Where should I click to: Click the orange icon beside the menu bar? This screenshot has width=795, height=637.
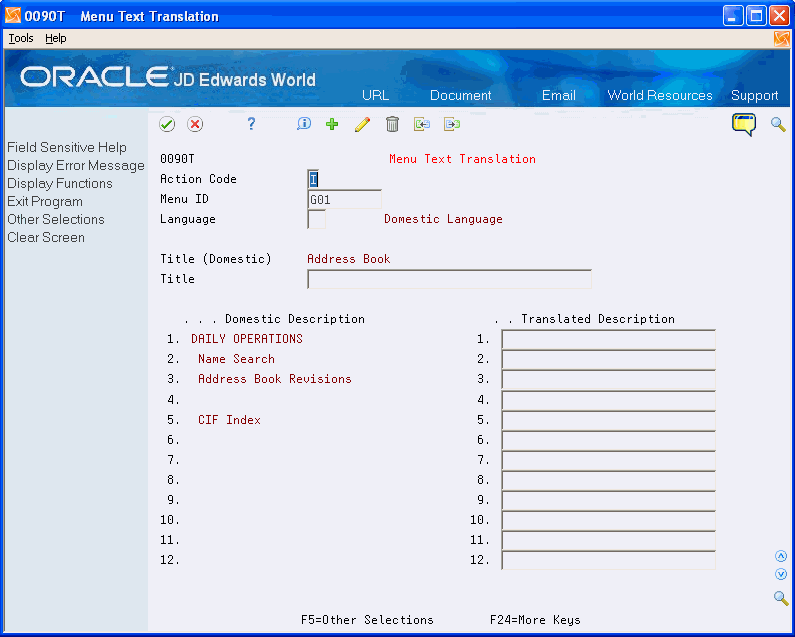(781, 39)
